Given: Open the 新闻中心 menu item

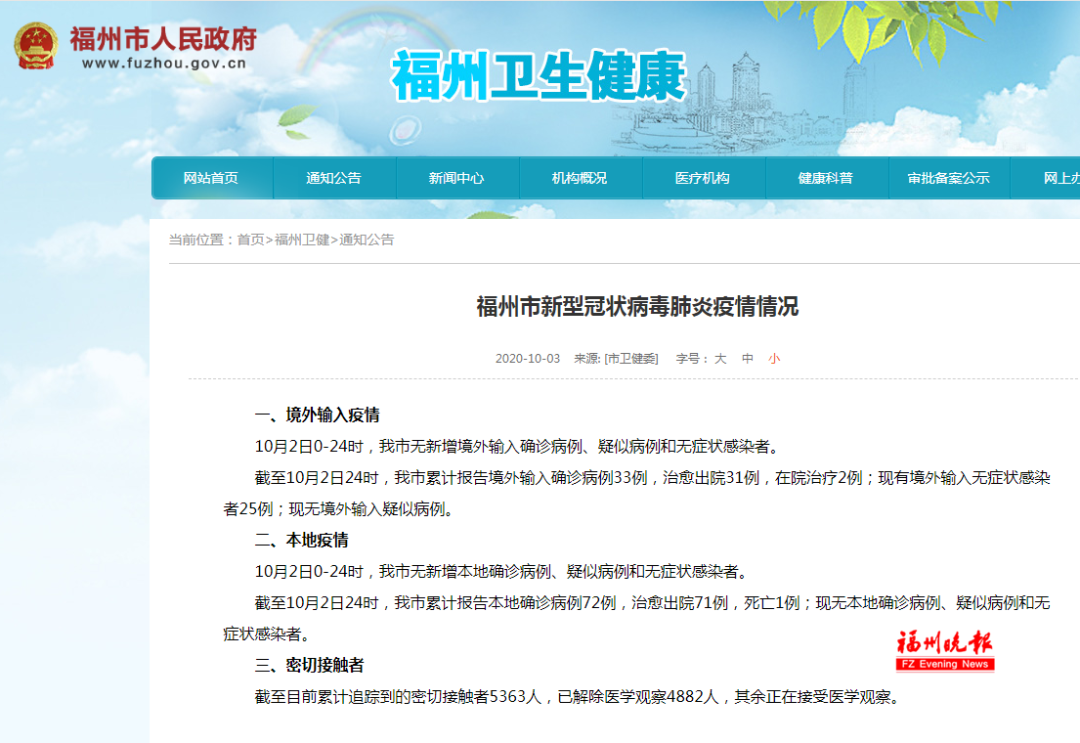Looking at the screenshot, I should pos(457,177).
